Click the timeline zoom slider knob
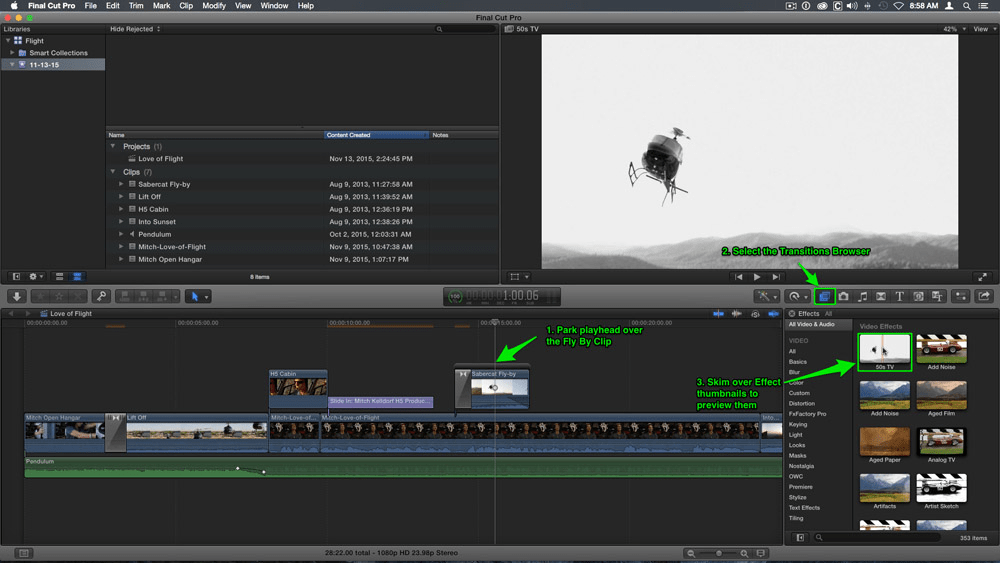1000x563 pixels. (x=719, y=553)
